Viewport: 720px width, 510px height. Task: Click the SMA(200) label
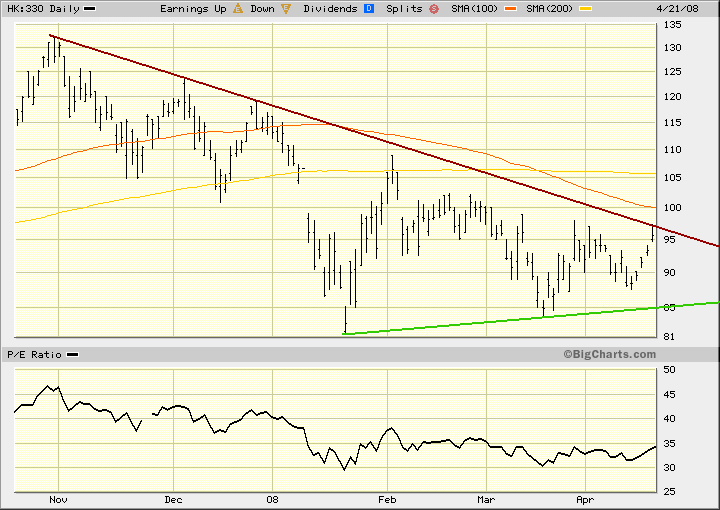pos(550,8)
